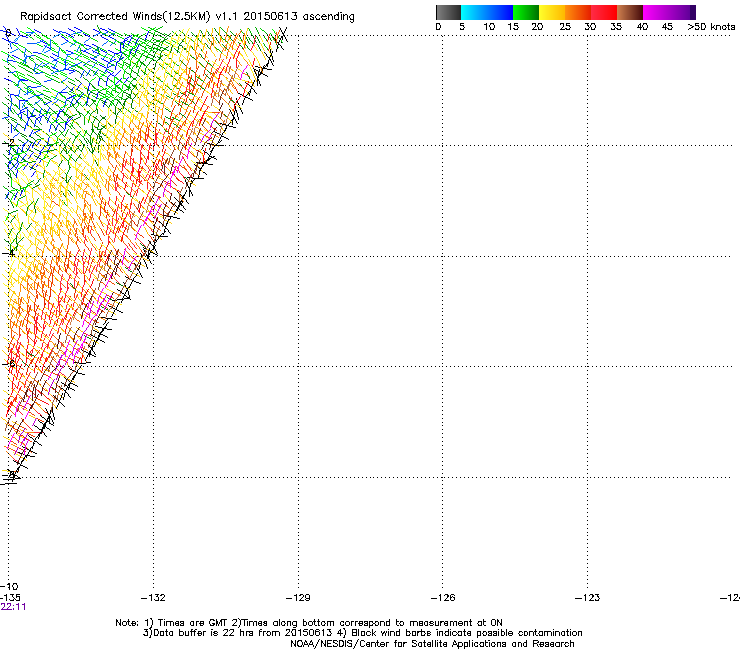This screenshot has height=650, width=740.
Task: Select the gray 0-5 knots color segment
Action: (x=448, y=12)
